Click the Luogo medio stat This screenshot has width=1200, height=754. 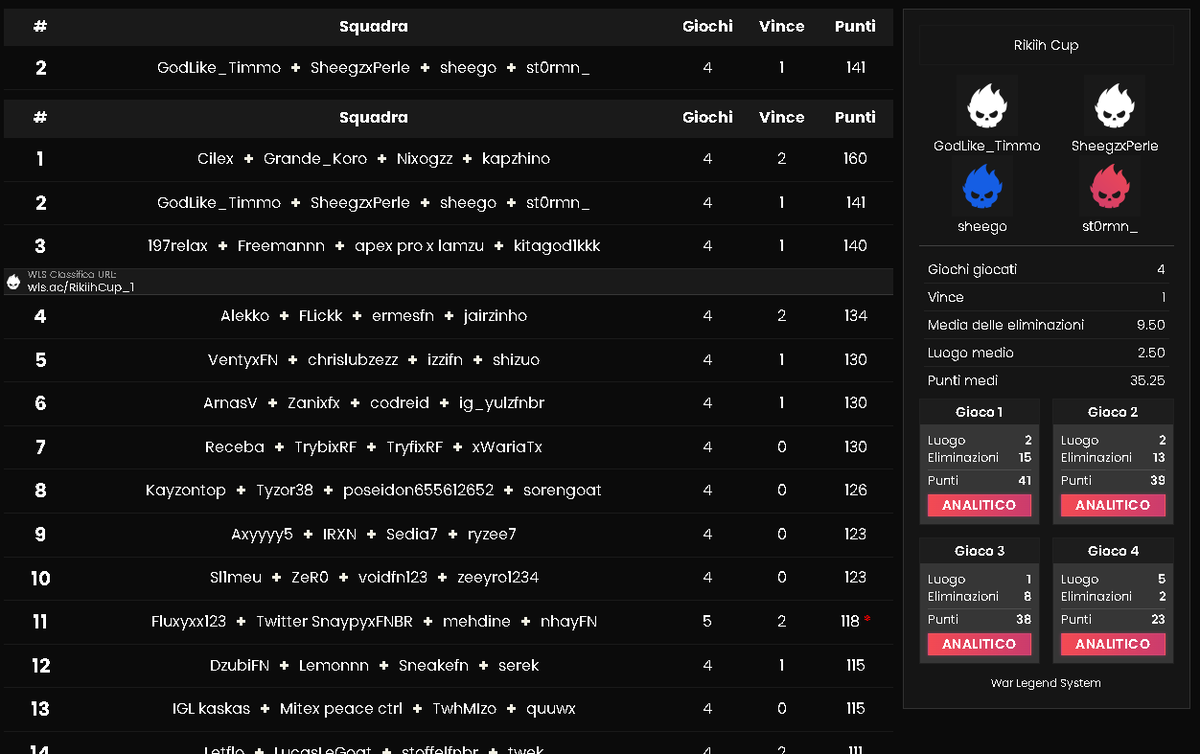pos(1046,353)
